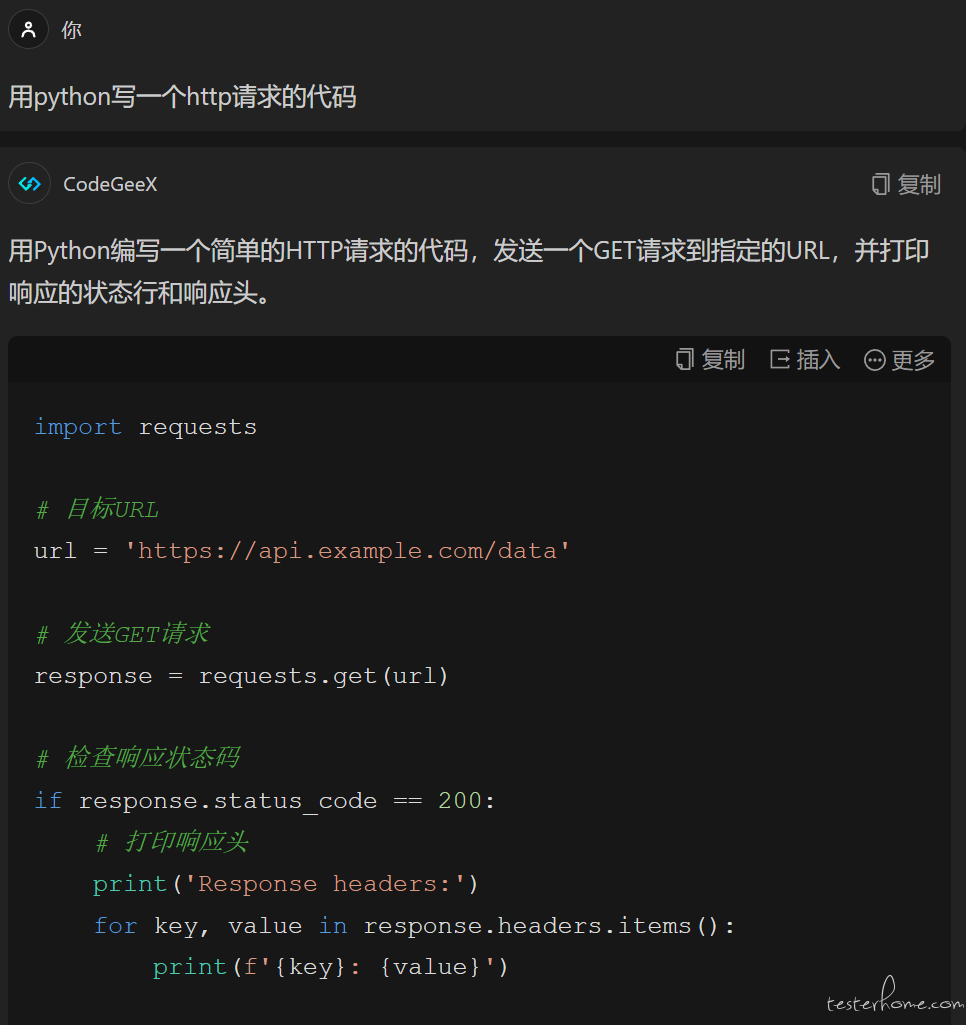Click the import requests code line

146,427
